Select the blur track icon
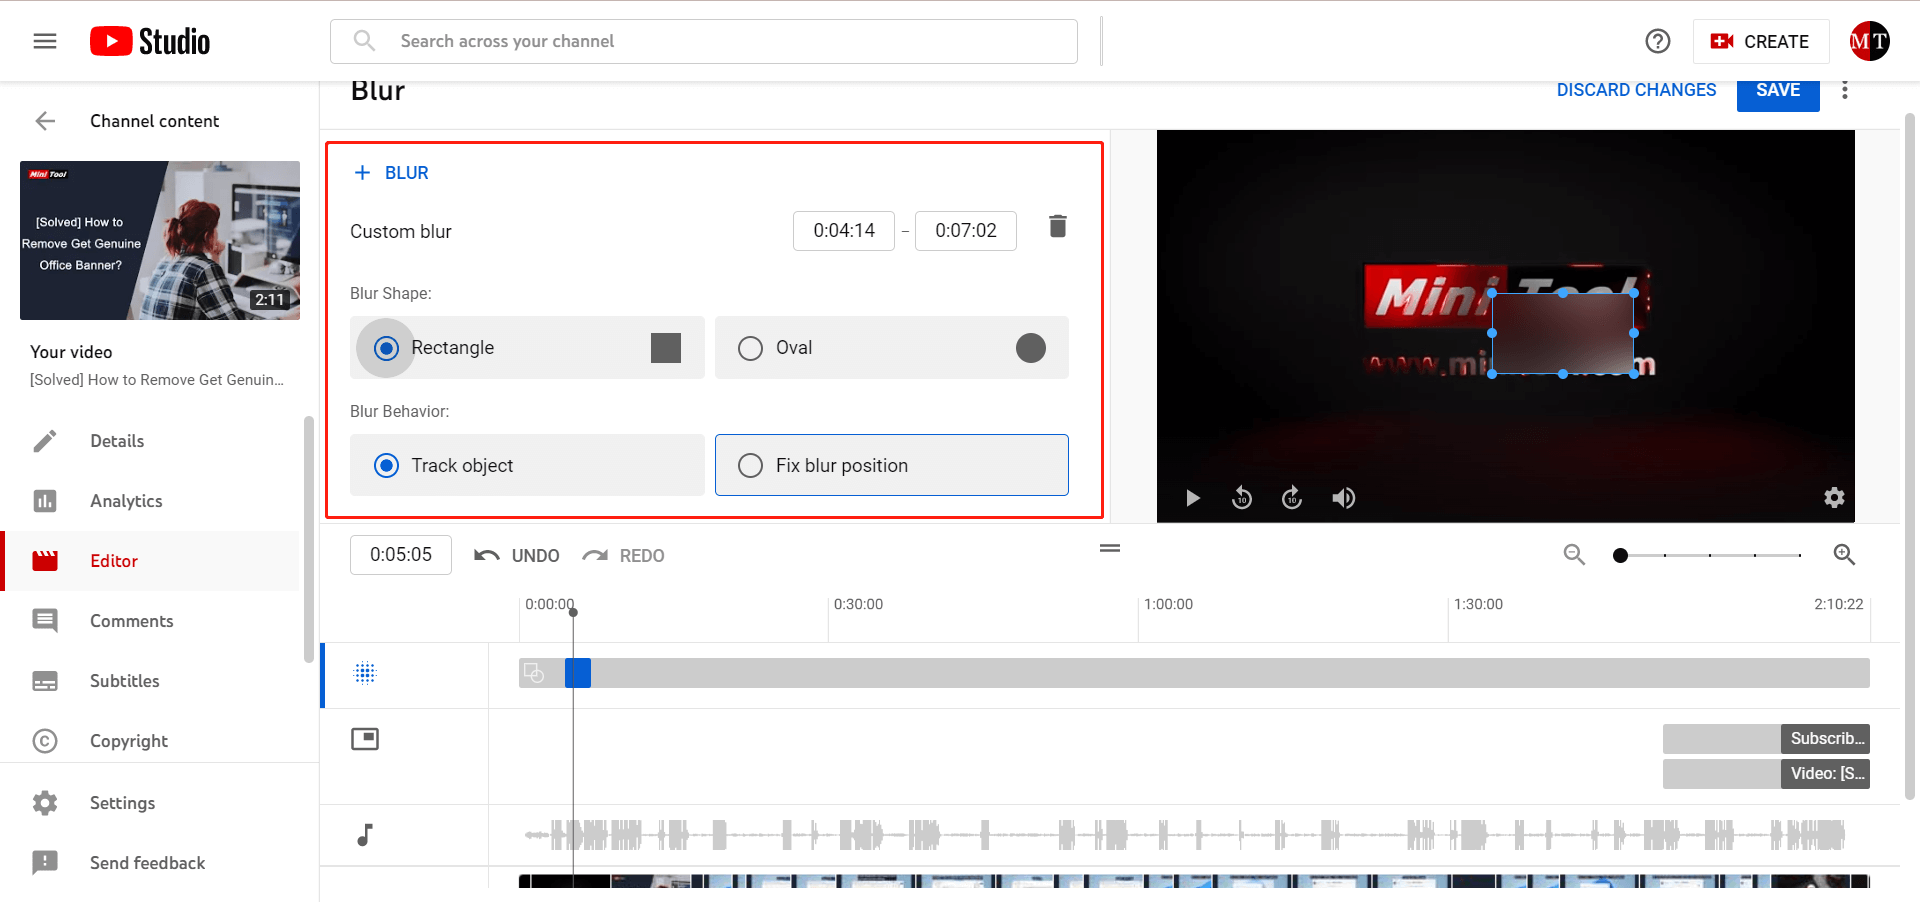The image size is (1920, 902). click(365, 673)
